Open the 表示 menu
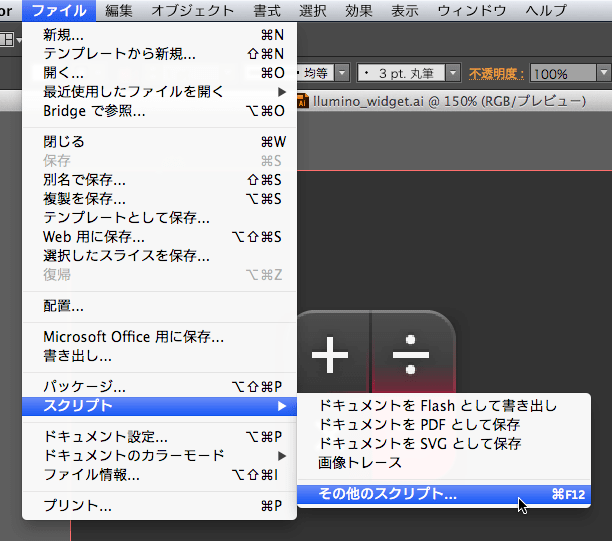 click(404, 11)
